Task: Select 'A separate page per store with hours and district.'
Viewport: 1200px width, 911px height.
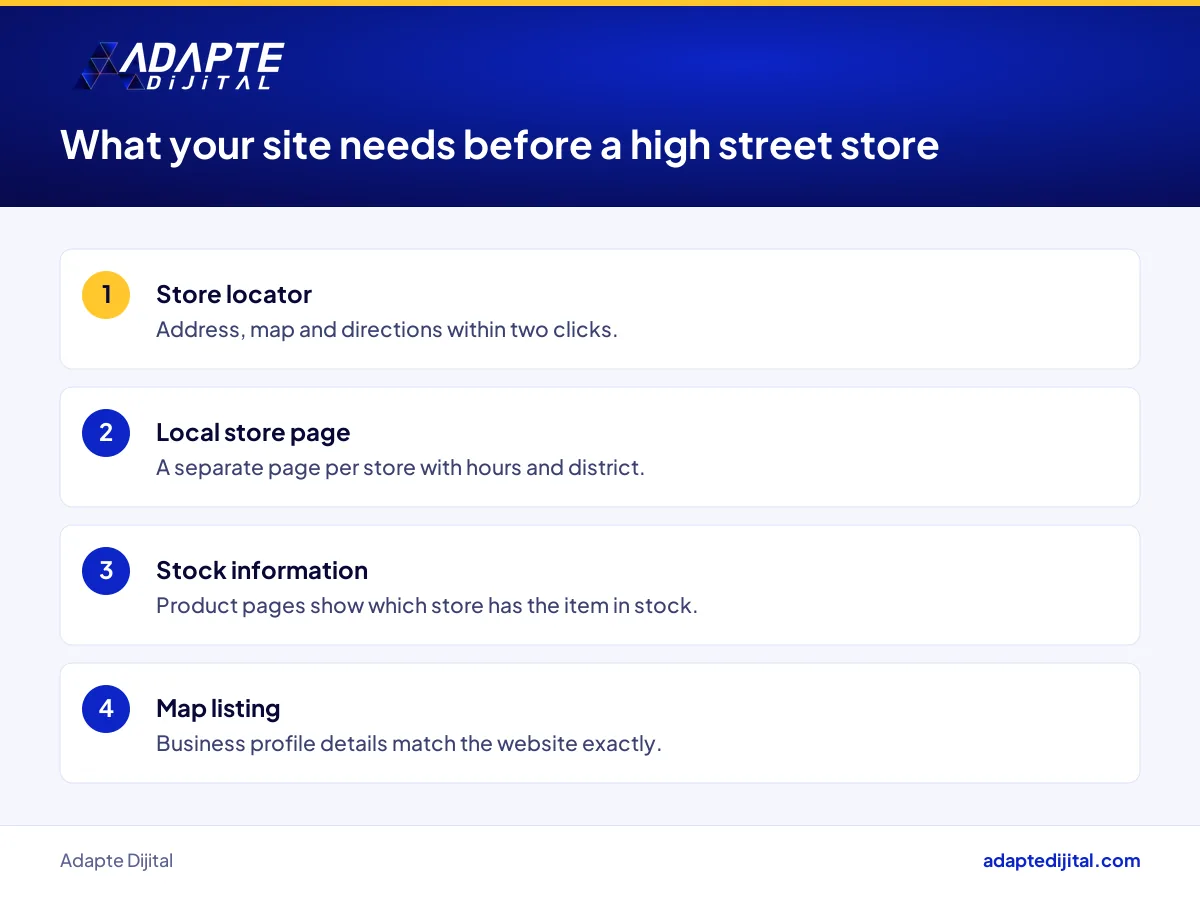Action: coord(400,467)
